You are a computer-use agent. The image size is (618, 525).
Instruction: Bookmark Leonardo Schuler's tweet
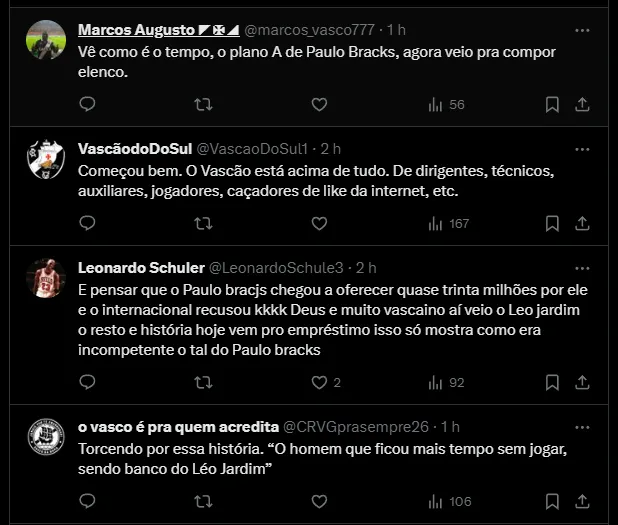[552, 381]
